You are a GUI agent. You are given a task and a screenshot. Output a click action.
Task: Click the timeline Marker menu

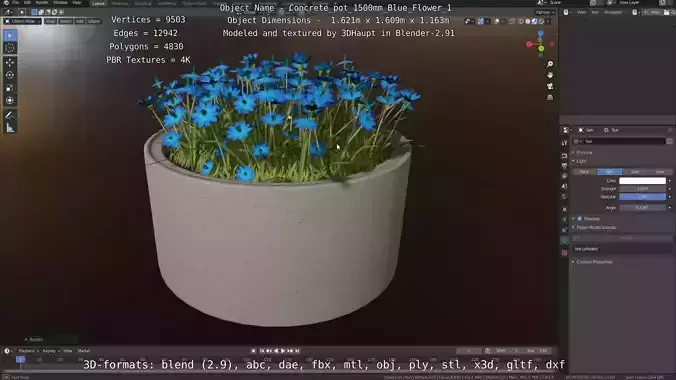84,351
